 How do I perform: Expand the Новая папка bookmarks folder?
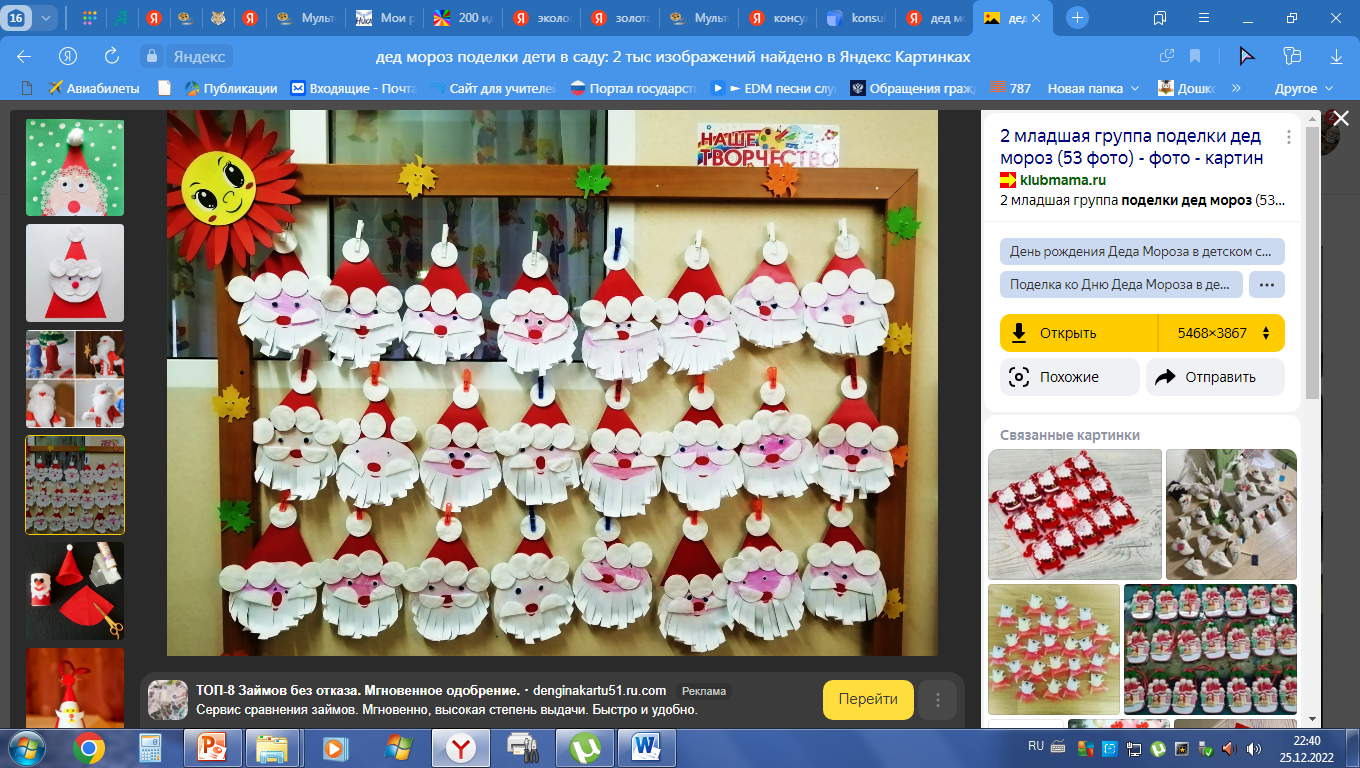tap(1093, 88)
